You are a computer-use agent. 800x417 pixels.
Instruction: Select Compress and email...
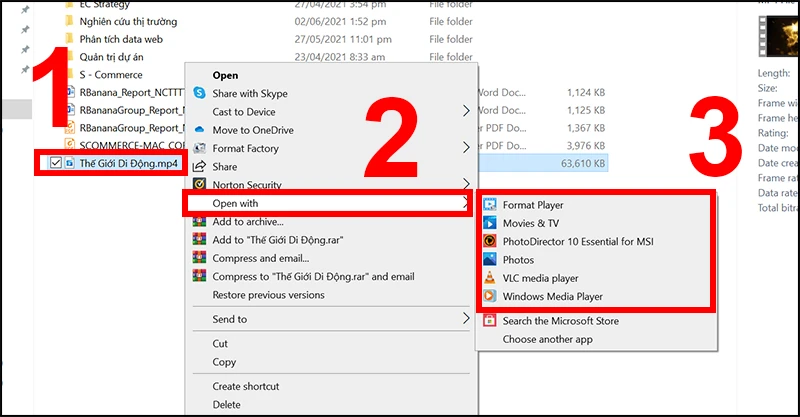[x=261, y=258]
